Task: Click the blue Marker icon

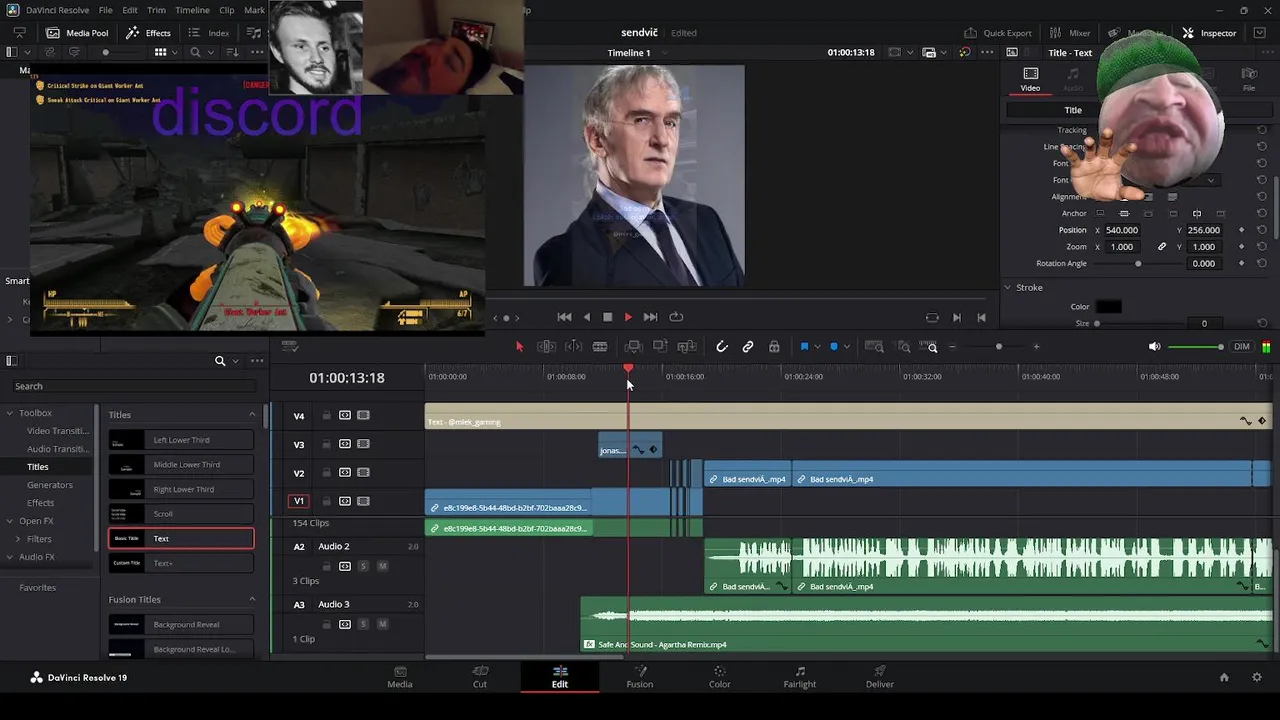Action: click(x=834, y=347)
